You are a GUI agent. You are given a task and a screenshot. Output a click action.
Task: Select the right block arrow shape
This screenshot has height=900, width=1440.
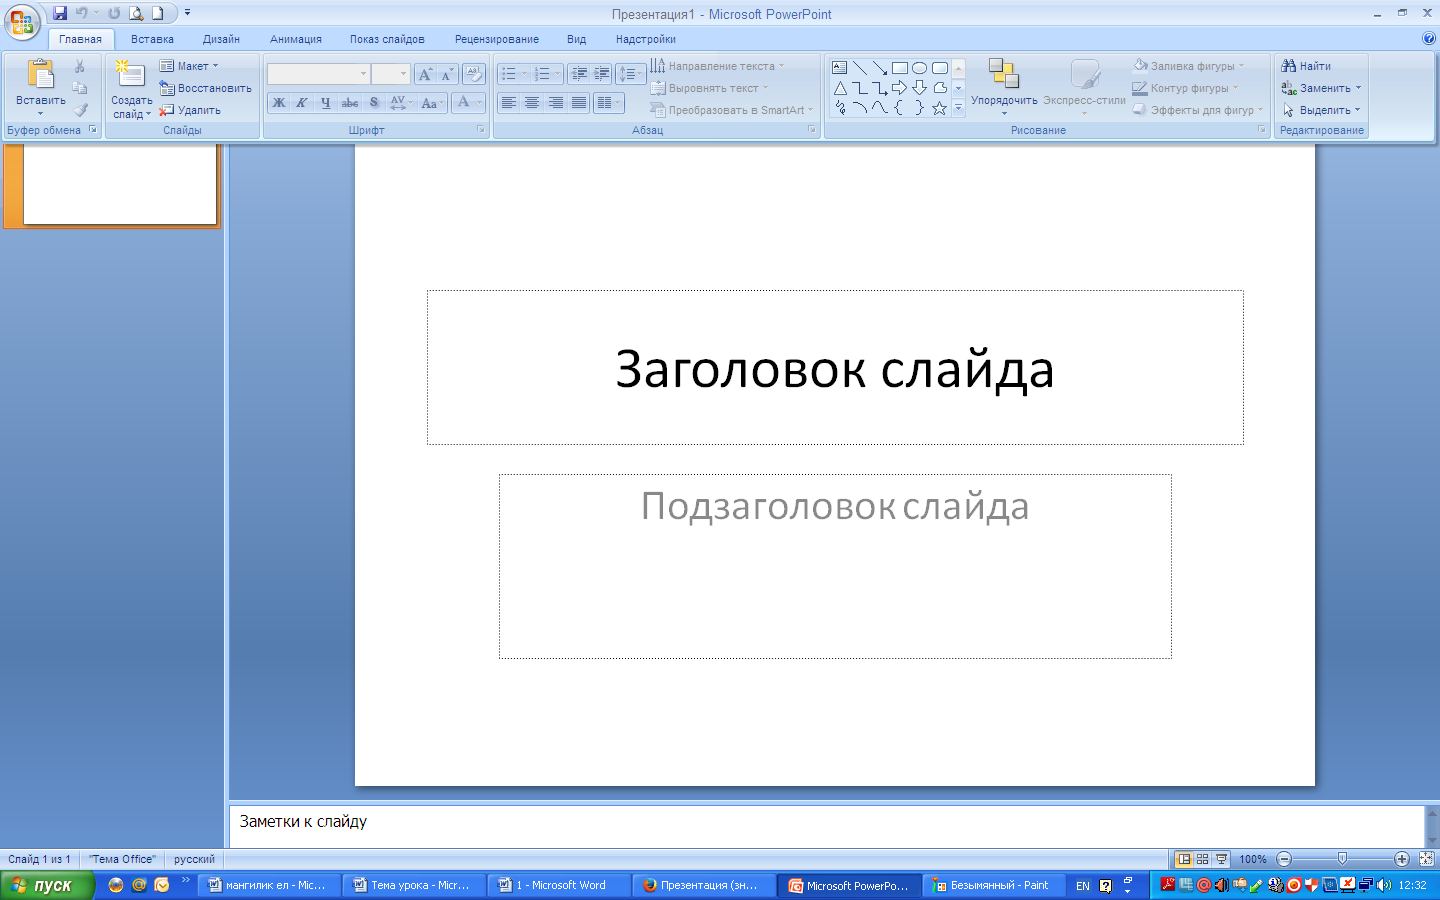[x=900, y=88]
